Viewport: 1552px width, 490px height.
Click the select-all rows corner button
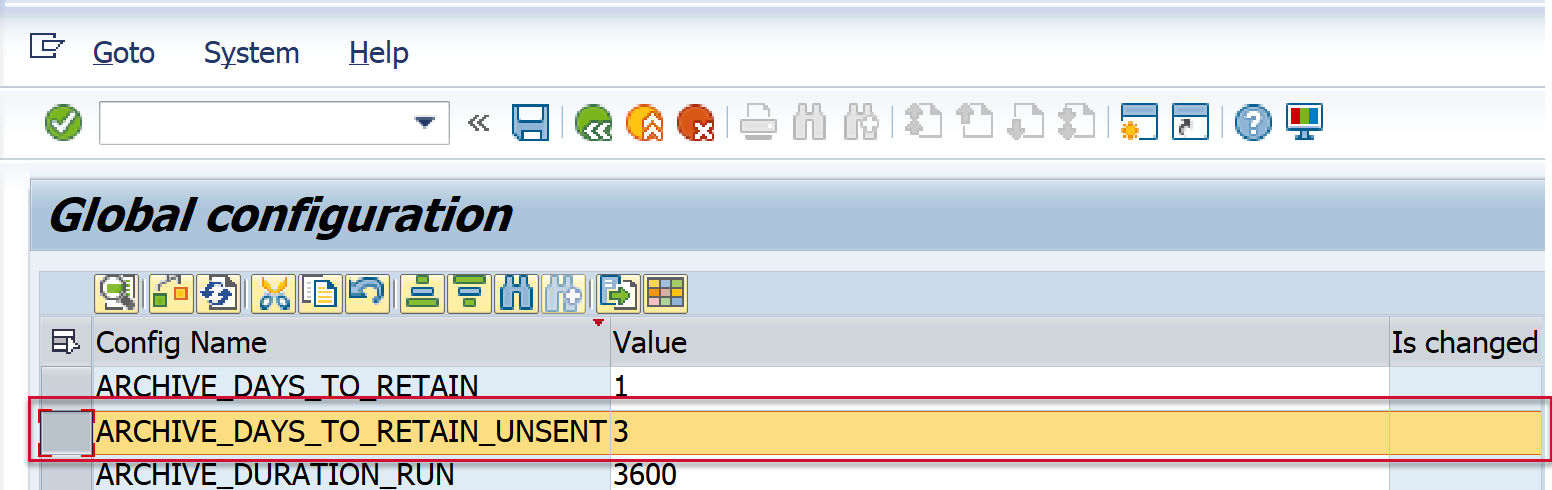click(65, 343)
